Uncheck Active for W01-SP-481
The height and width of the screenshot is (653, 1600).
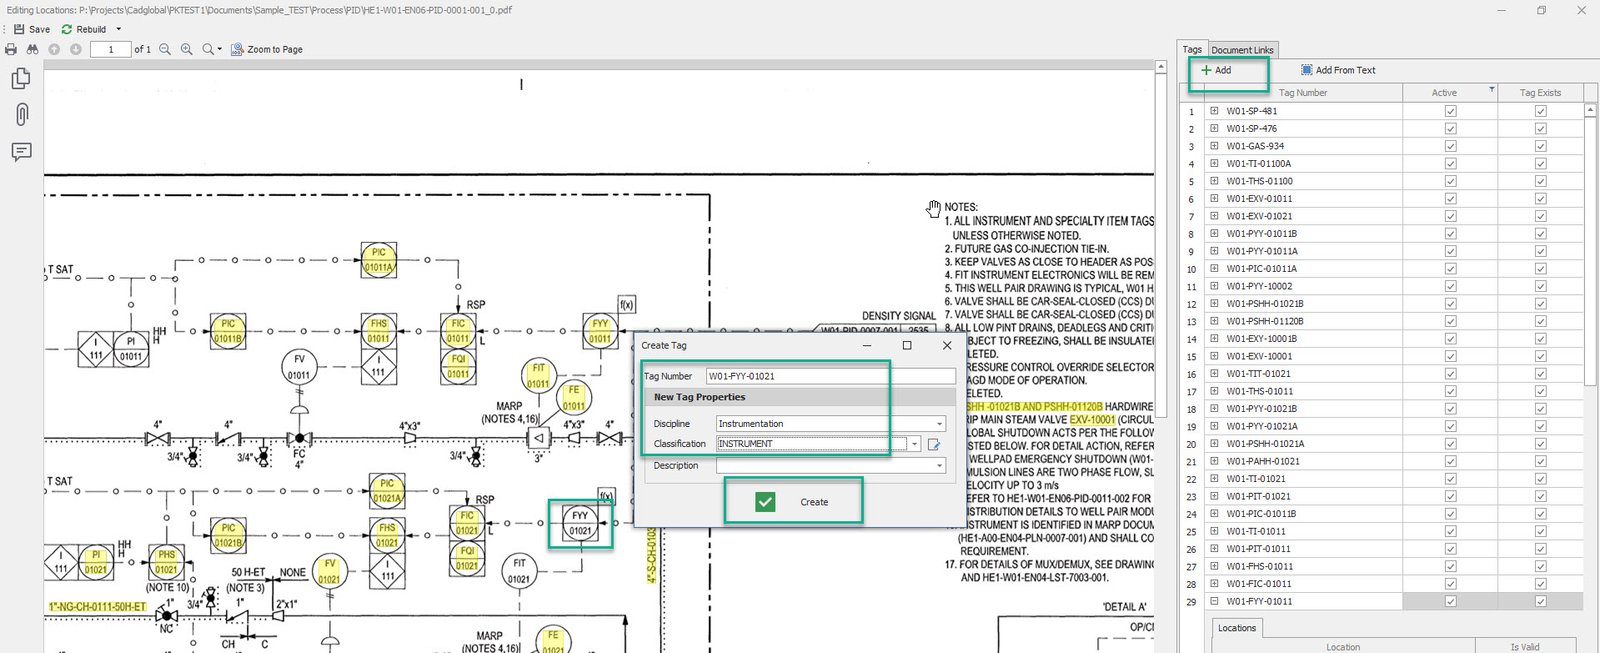(x=1450, y=111)
